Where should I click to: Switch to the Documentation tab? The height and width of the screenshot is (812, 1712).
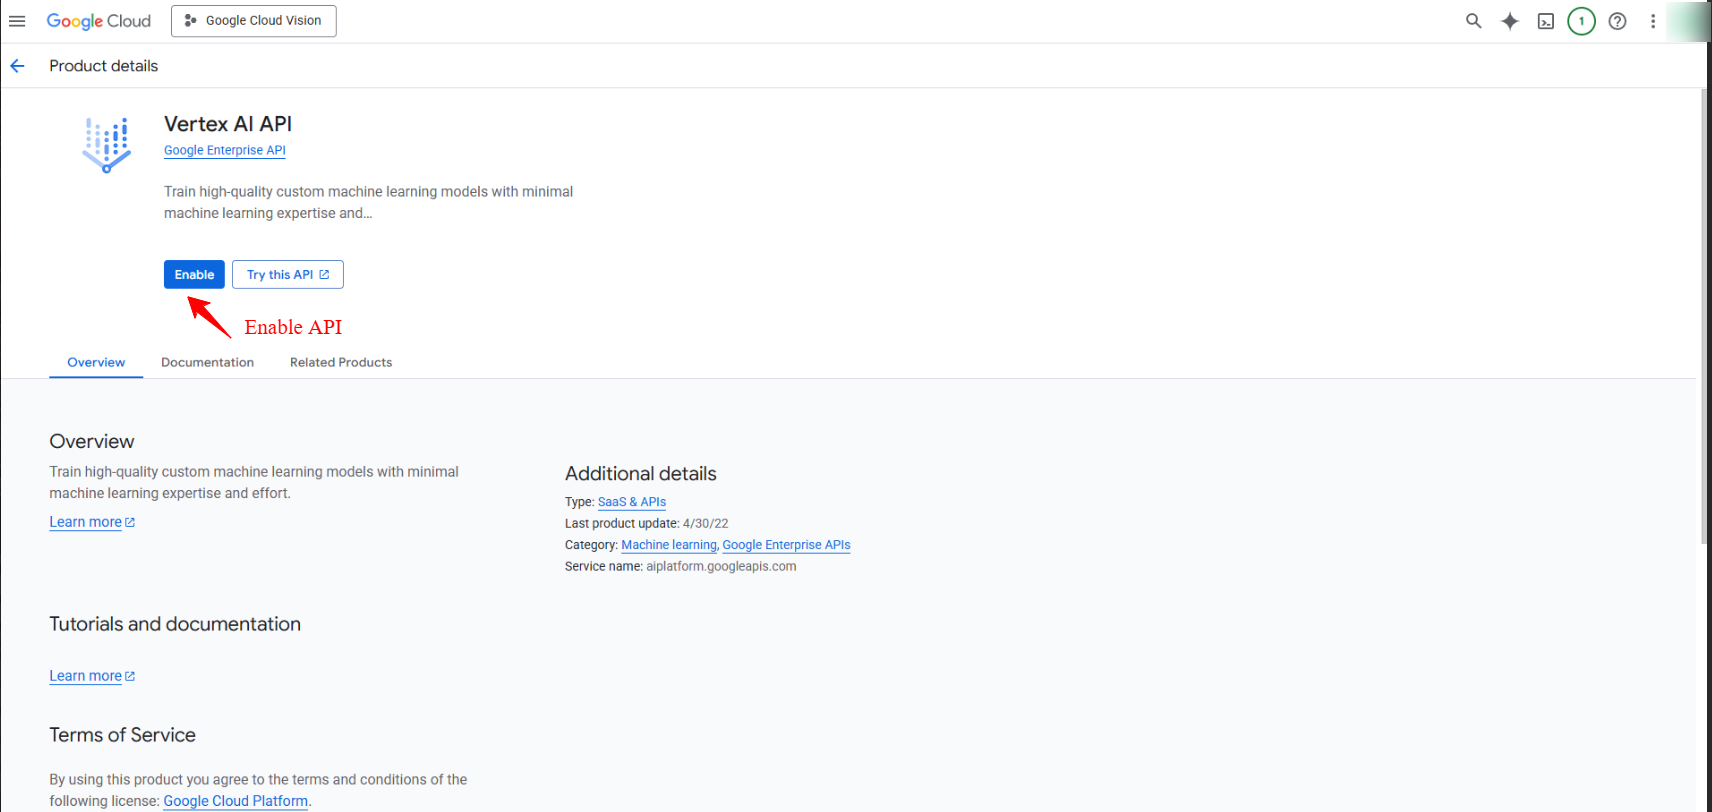tap(207, 363)
